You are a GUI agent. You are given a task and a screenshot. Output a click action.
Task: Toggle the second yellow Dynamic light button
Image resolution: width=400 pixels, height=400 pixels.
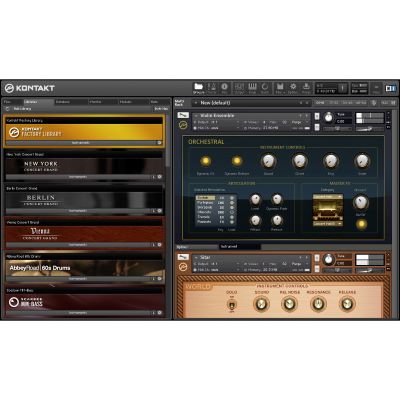[x=237, y=161]
